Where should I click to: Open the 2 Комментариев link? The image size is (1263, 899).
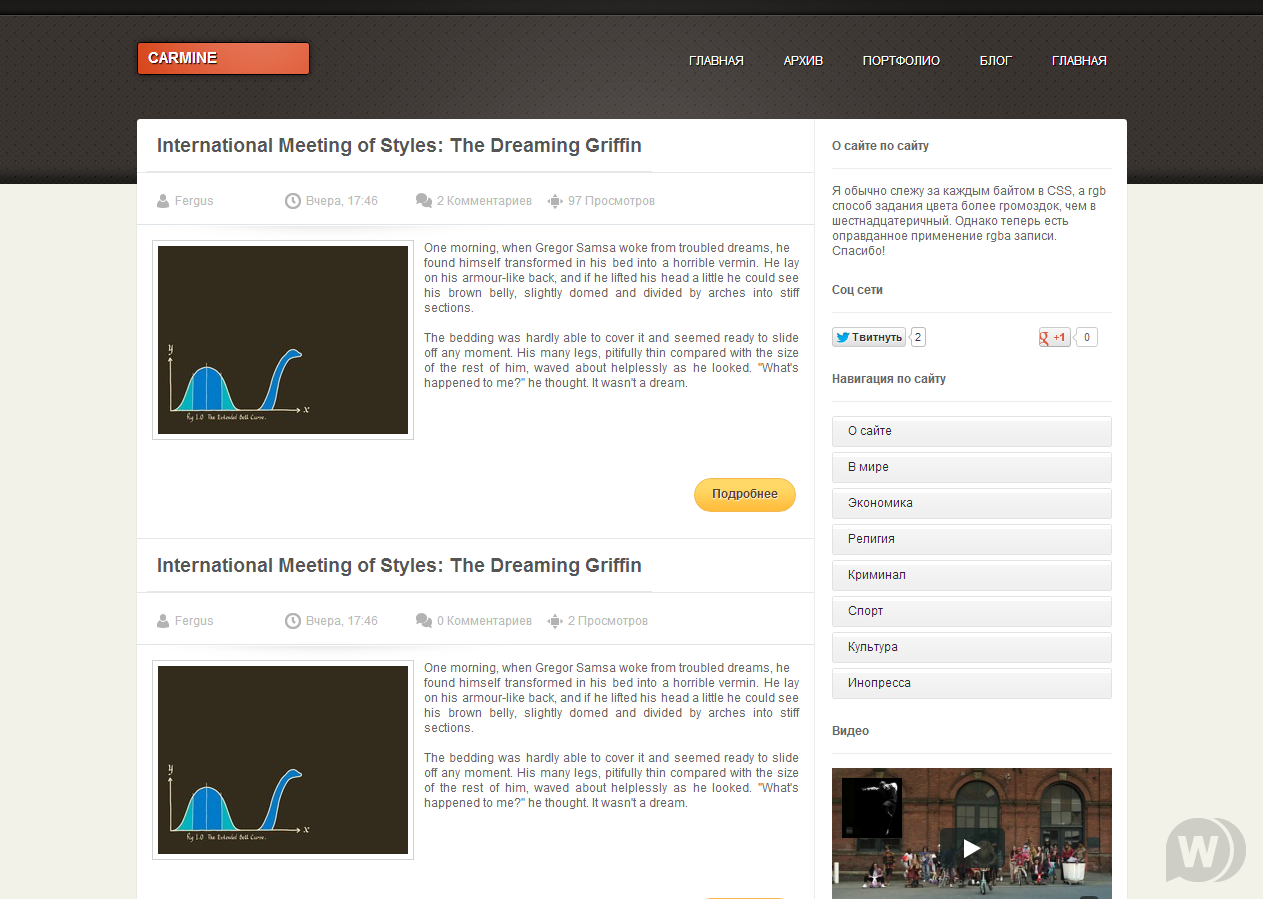pyautogui.click(x=484, y=201)
